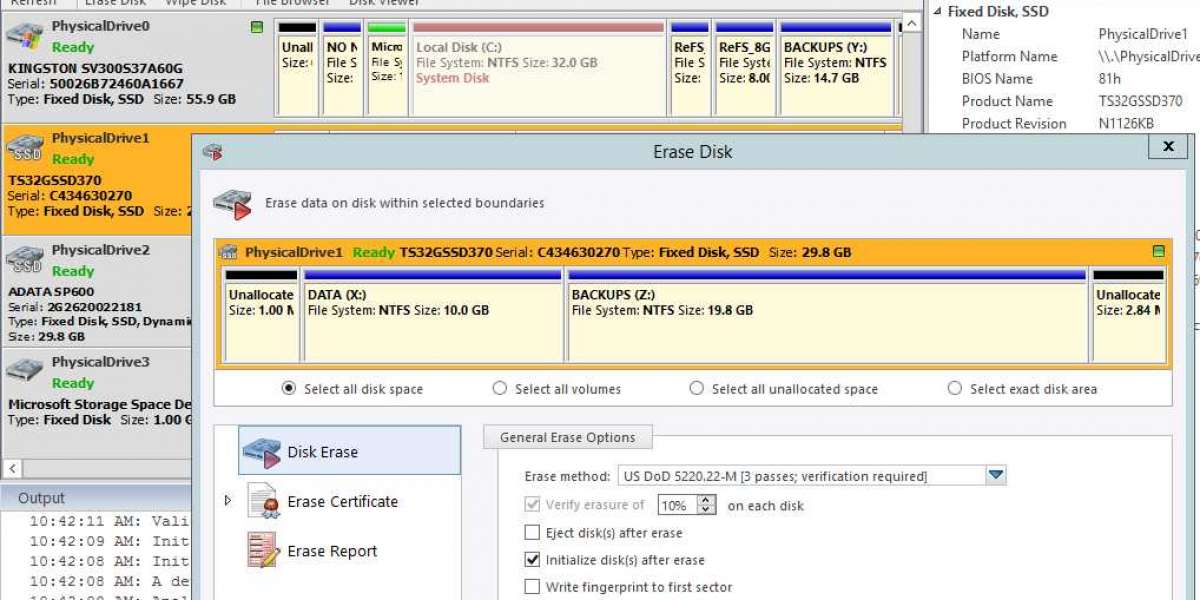Select the Disk Erase icon in sidebar
The height and width of the screenshot is (600, 1200).
pyautogui.click(x=261, y=452)
